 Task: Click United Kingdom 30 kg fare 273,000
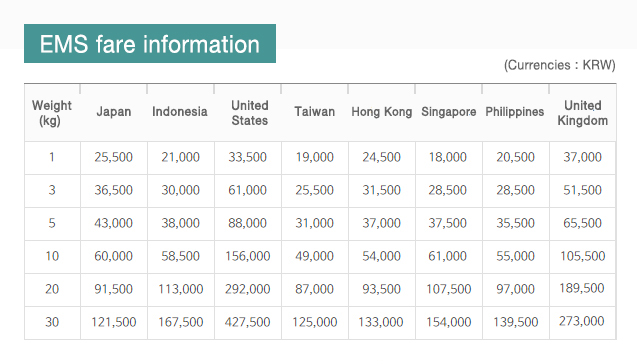(581, 321)
